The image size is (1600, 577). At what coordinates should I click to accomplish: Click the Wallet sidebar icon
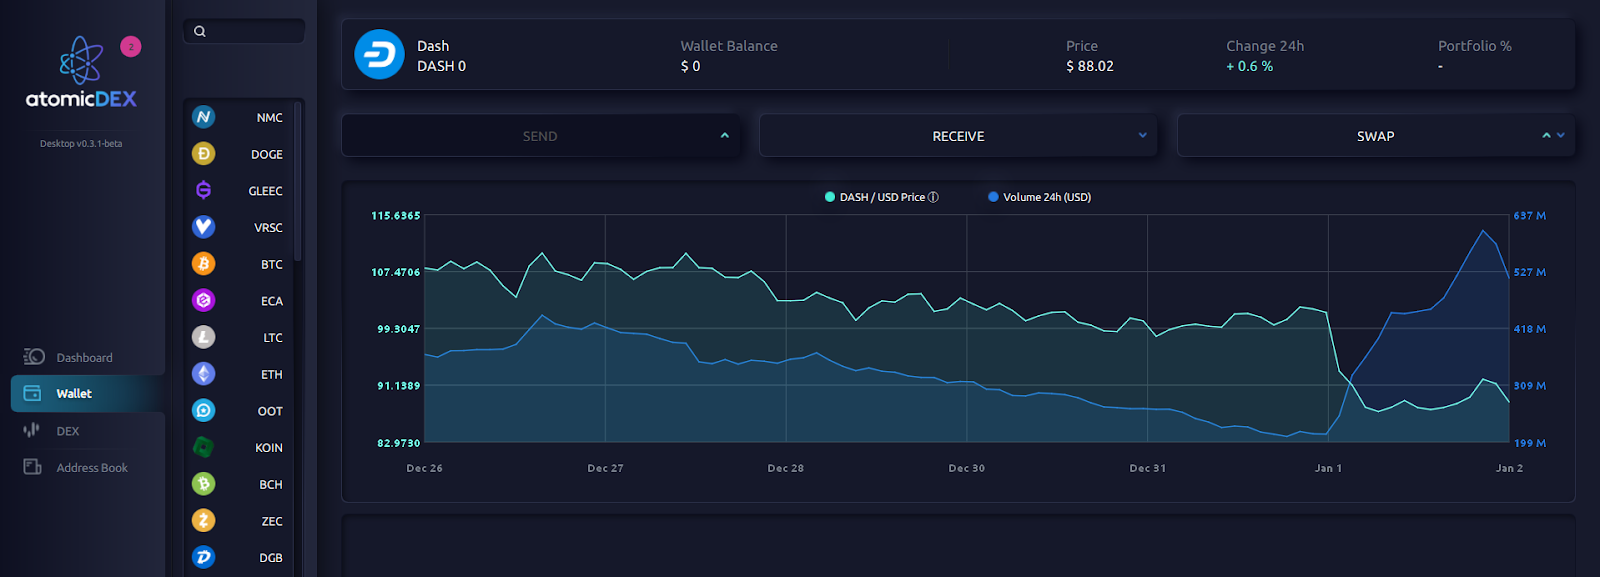click(33, 393)
